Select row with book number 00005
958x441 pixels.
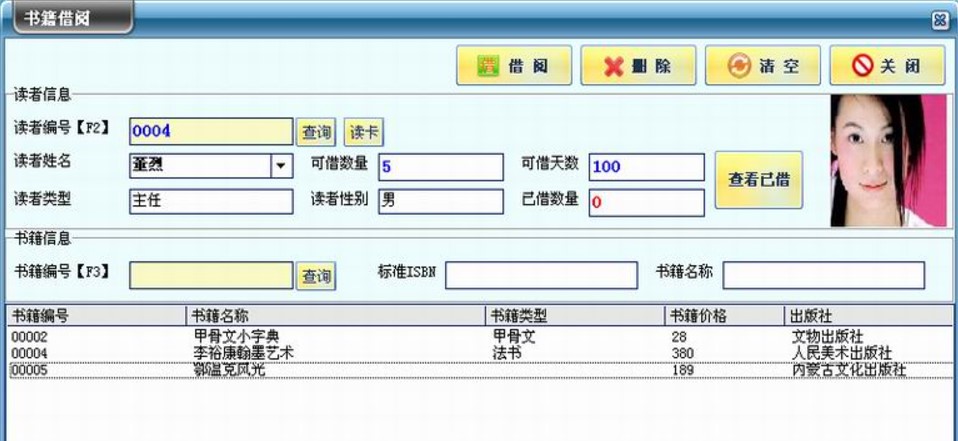(481, 370)
